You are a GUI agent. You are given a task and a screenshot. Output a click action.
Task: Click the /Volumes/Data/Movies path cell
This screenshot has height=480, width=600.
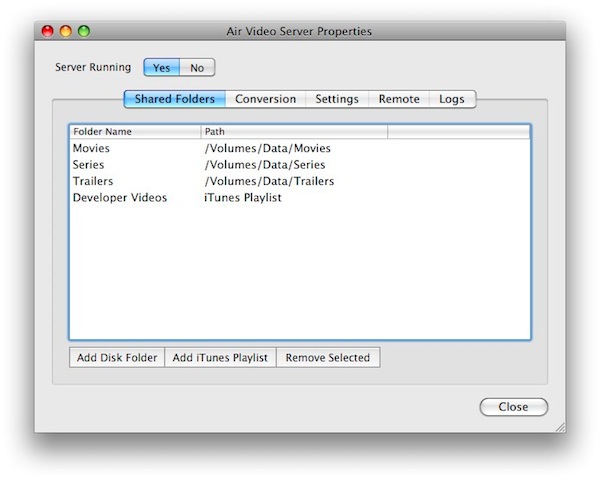(267, 148)
